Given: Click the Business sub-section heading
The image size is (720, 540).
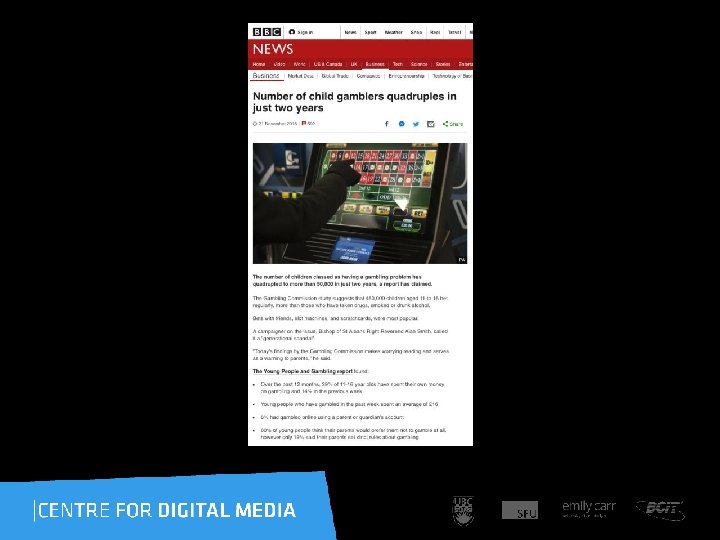Looking at the screenshot, I should click(x=266, y=76).
